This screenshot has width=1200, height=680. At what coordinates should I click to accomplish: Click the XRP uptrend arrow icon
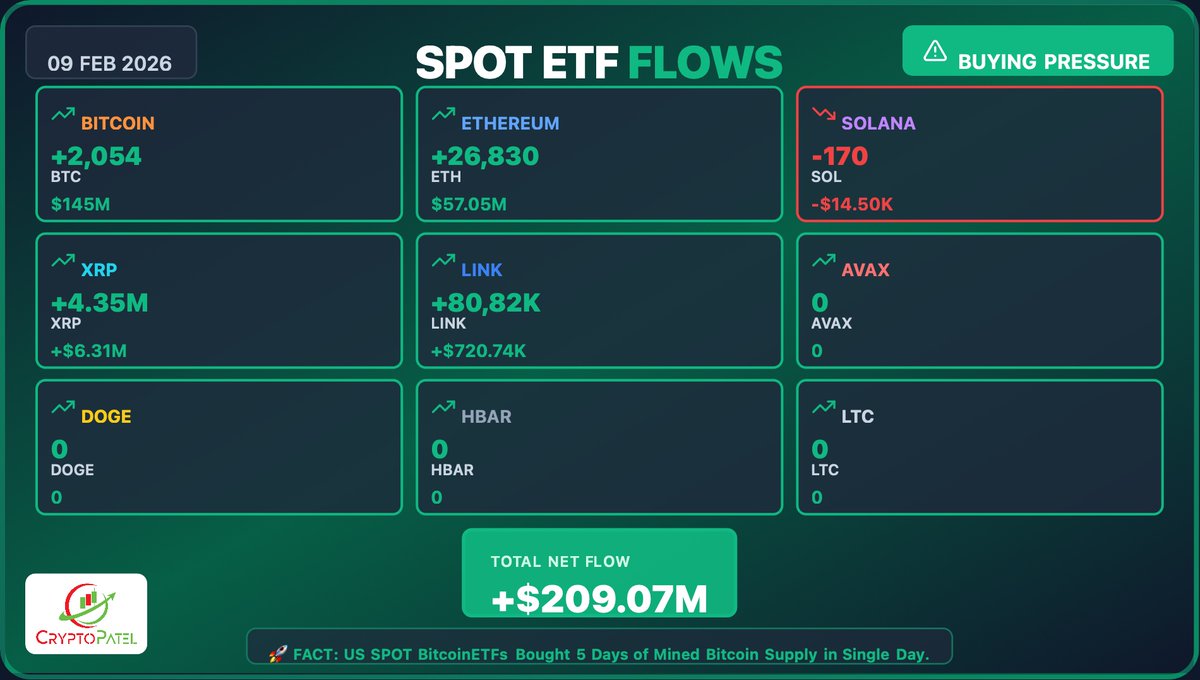coord(63,261)
